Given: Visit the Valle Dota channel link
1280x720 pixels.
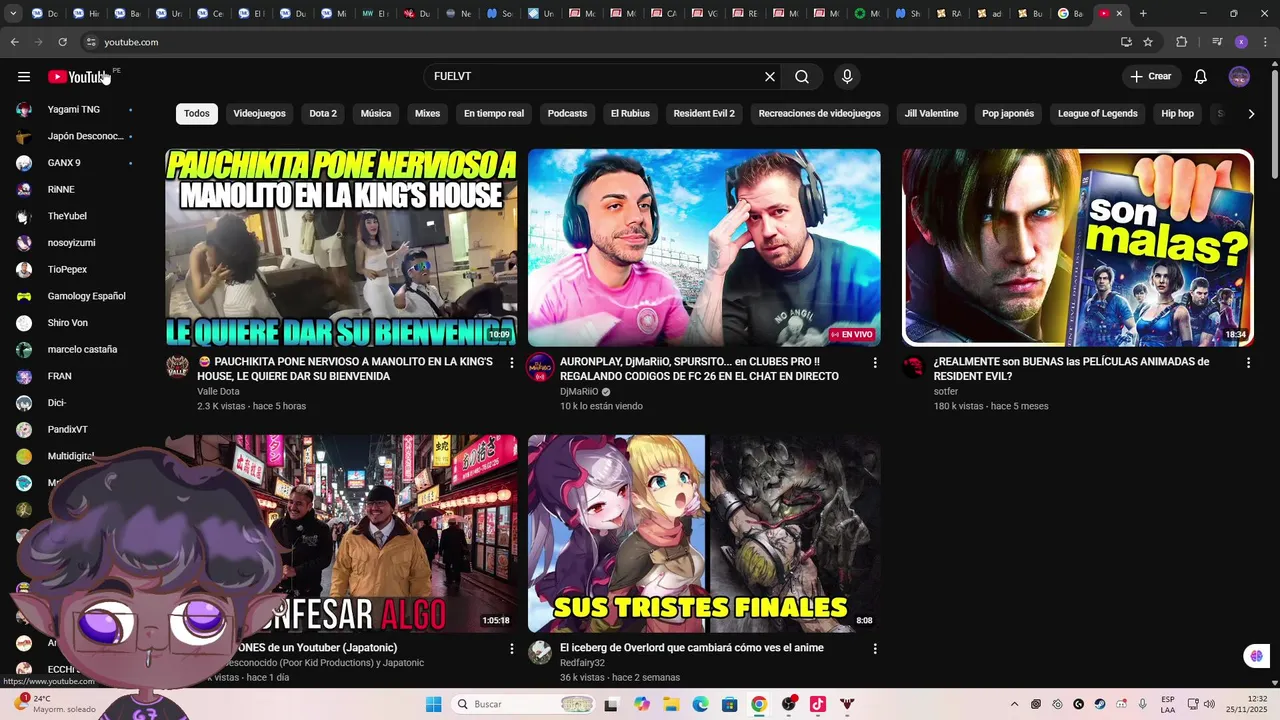Looking at the screenshot, I should point(218,392).
